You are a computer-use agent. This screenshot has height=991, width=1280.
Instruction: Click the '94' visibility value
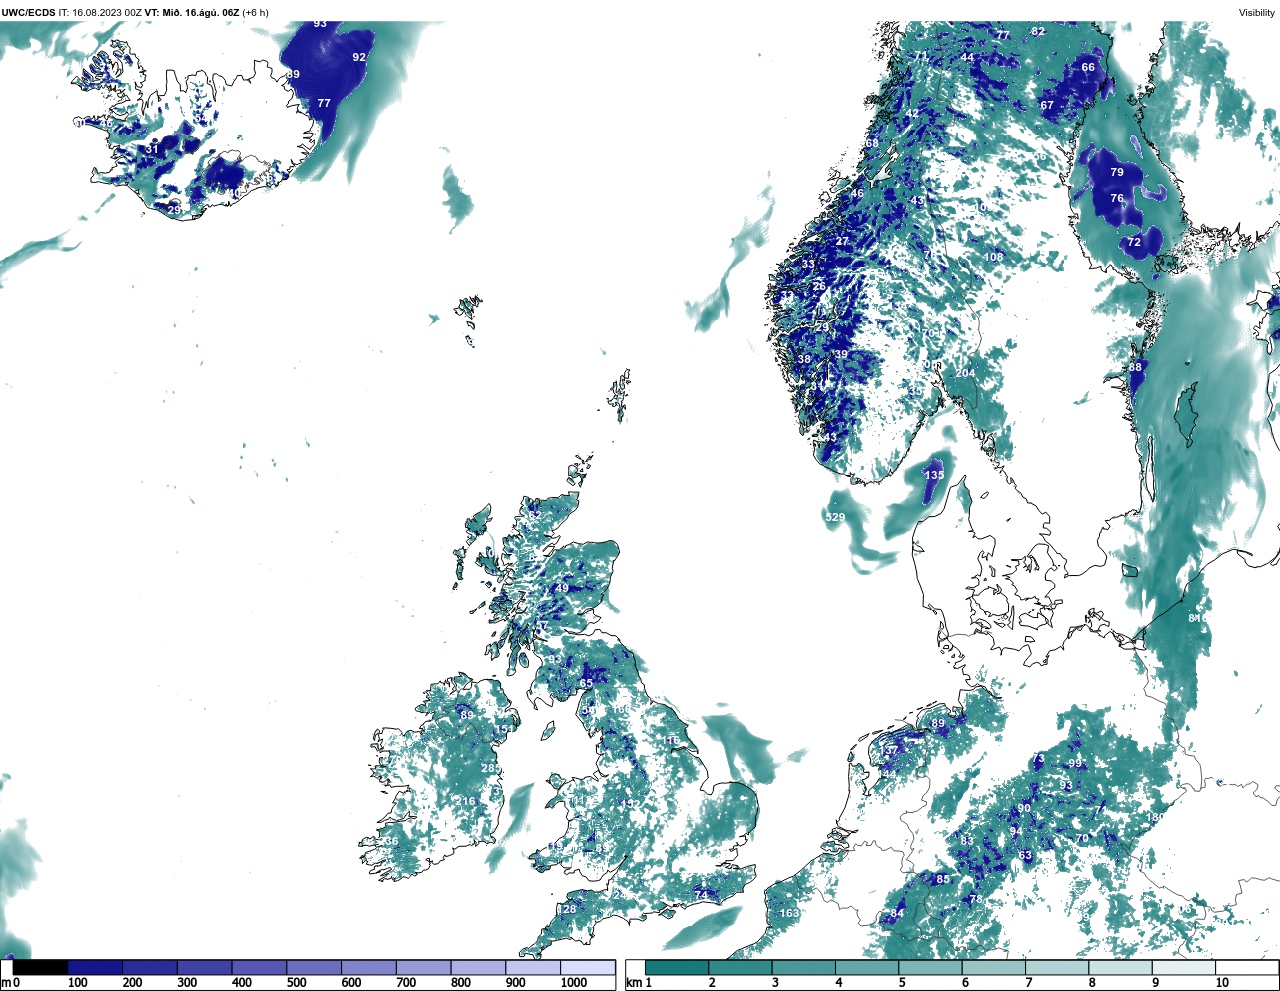click(1015, 831)
